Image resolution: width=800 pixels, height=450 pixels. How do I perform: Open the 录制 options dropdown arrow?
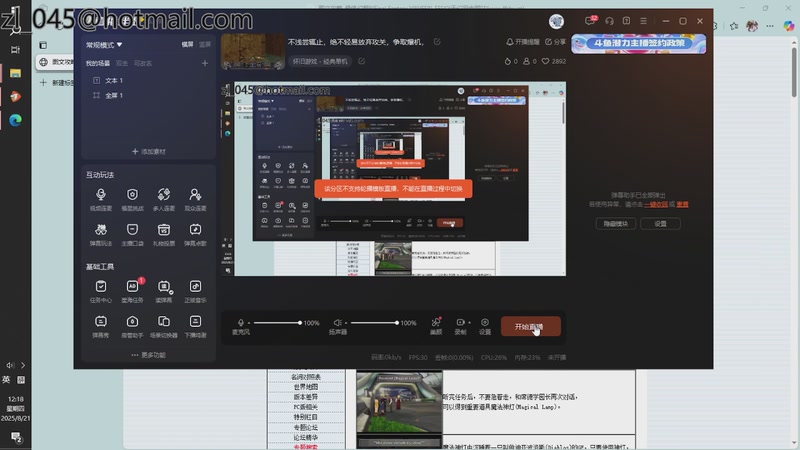click(469, 323)
